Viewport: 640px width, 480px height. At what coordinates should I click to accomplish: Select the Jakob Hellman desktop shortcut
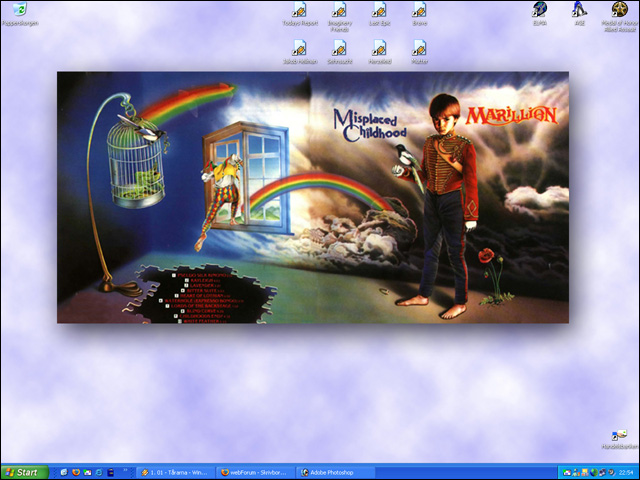coord(300,52)
